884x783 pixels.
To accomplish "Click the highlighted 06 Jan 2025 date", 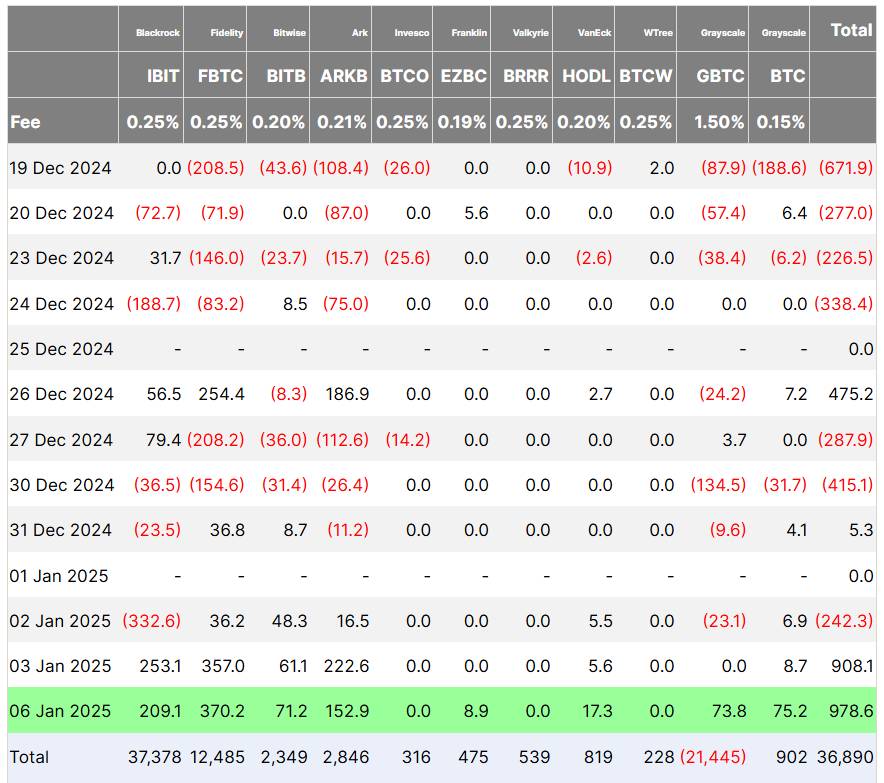I will 60,711.
